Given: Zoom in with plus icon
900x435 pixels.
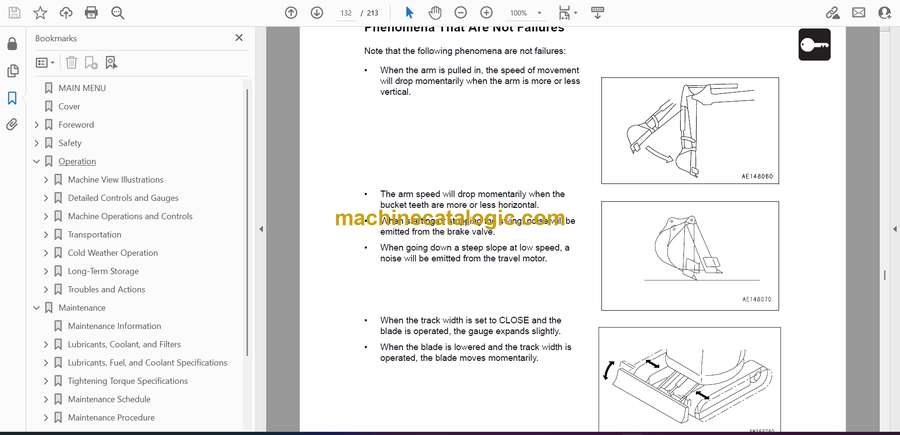Looking at the screenshot, I should (x=486, y=13).
